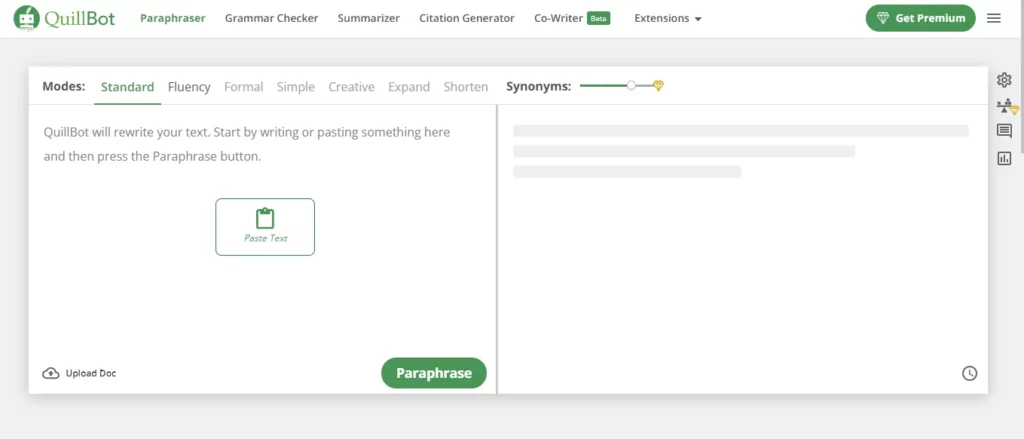Switch to Fluency mode
1024x439 pixels.
(189, 87)
